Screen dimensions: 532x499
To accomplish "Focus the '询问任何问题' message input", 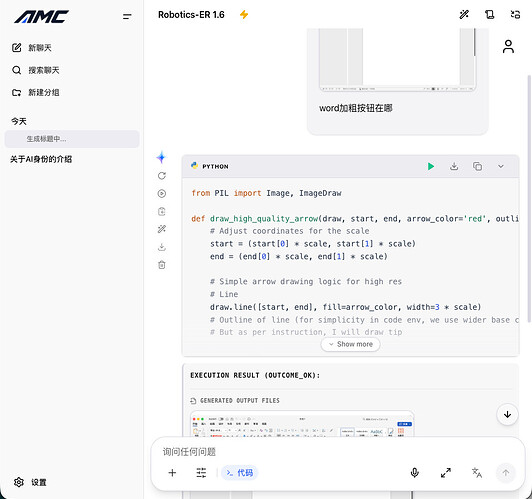I will pyautogui.click(x=338, y=452).
